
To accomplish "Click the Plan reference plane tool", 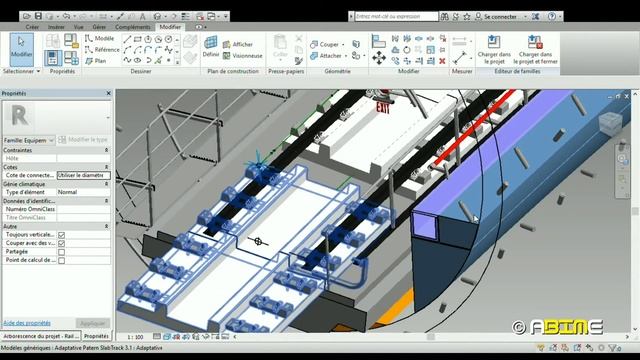I will click(x=96, y=61).
